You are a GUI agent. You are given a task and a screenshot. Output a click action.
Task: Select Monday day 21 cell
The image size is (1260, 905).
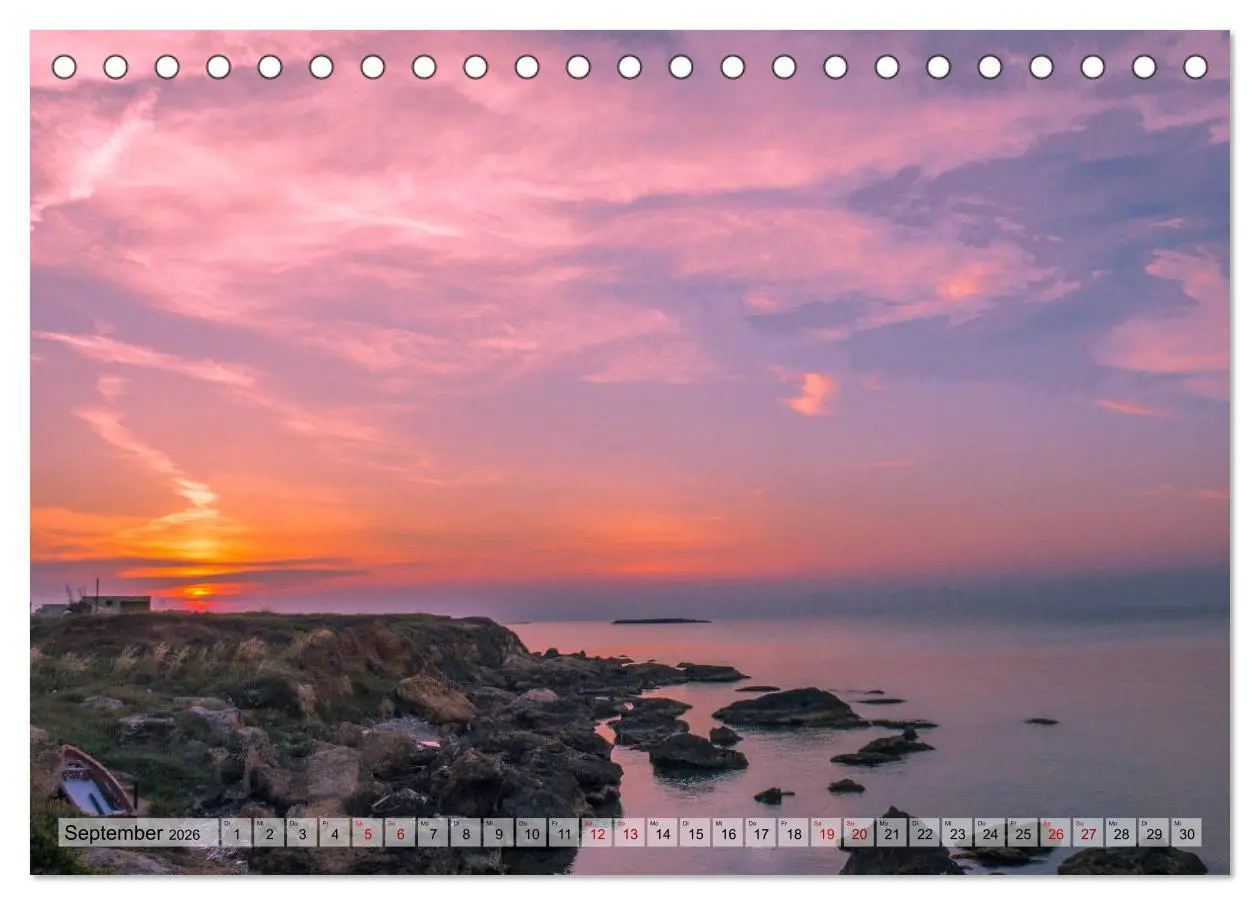tap(891, 833)
